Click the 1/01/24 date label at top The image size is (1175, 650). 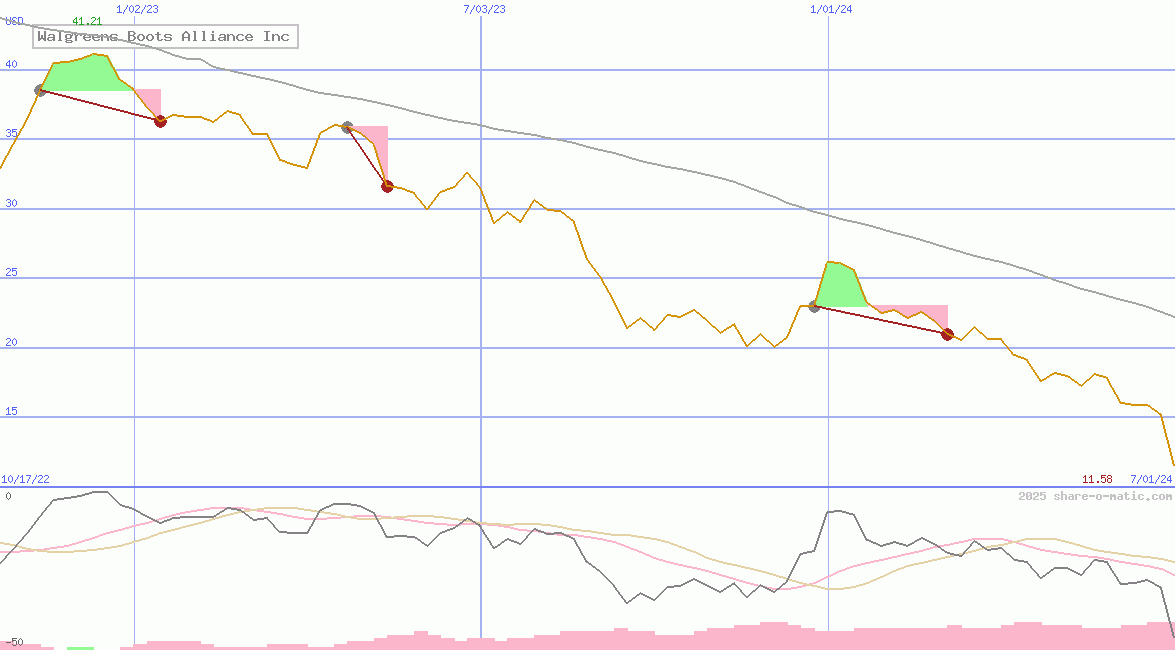pyautogui.click(x=831, y=9)
